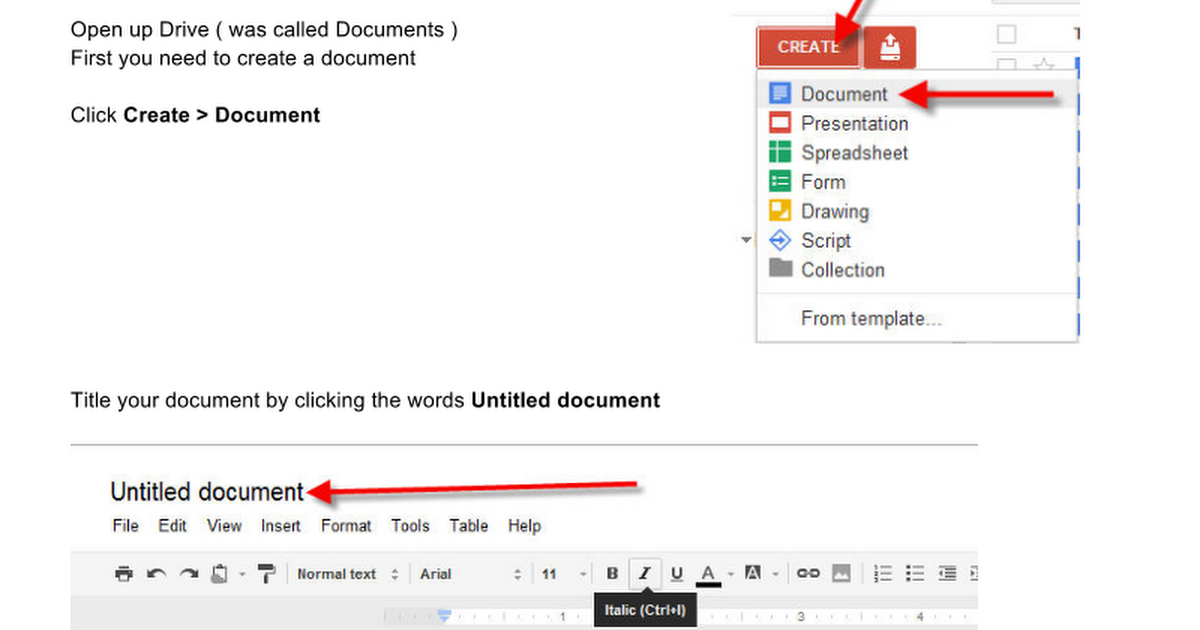Click the Untitled document title
This screenshot has width=1200, height=630.
point(207,492)
